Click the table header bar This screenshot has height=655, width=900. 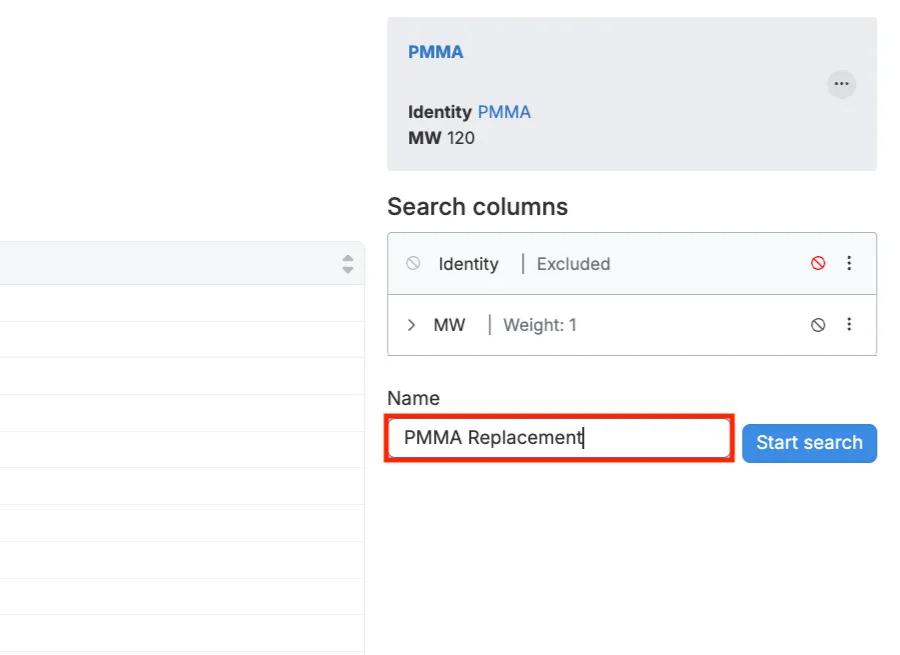tap(170, 264)
